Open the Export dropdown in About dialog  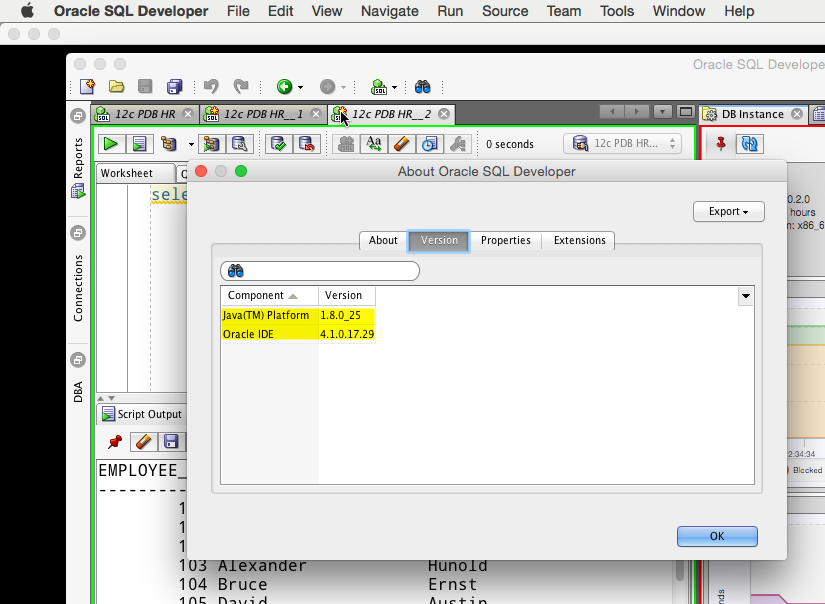click(729, 212)
